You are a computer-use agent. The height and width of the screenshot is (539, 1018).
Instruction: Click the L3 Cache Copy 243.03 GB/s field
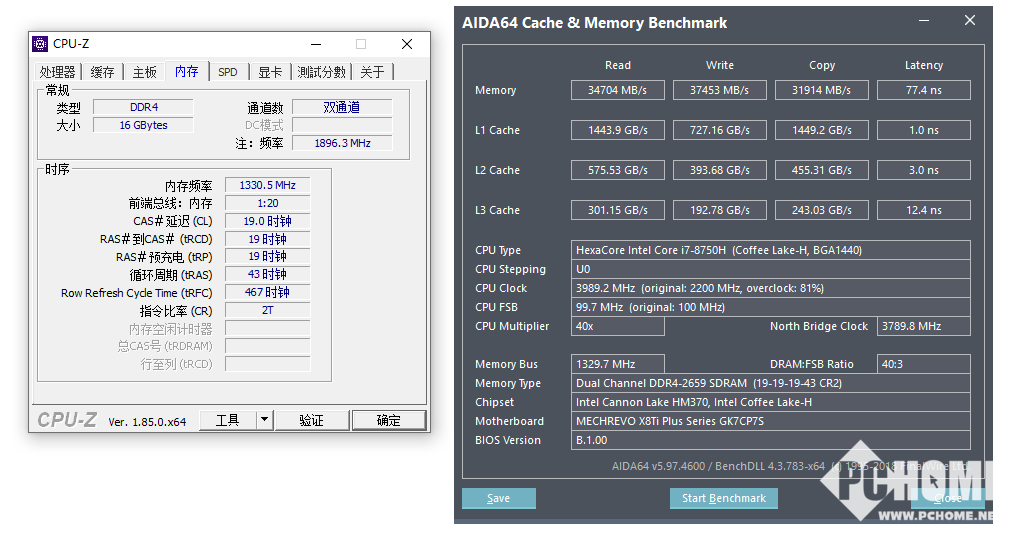(821, 210)
